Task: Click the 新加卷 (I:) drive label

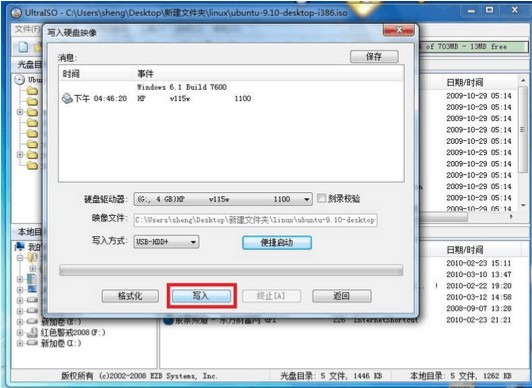Action: (61, 343)
